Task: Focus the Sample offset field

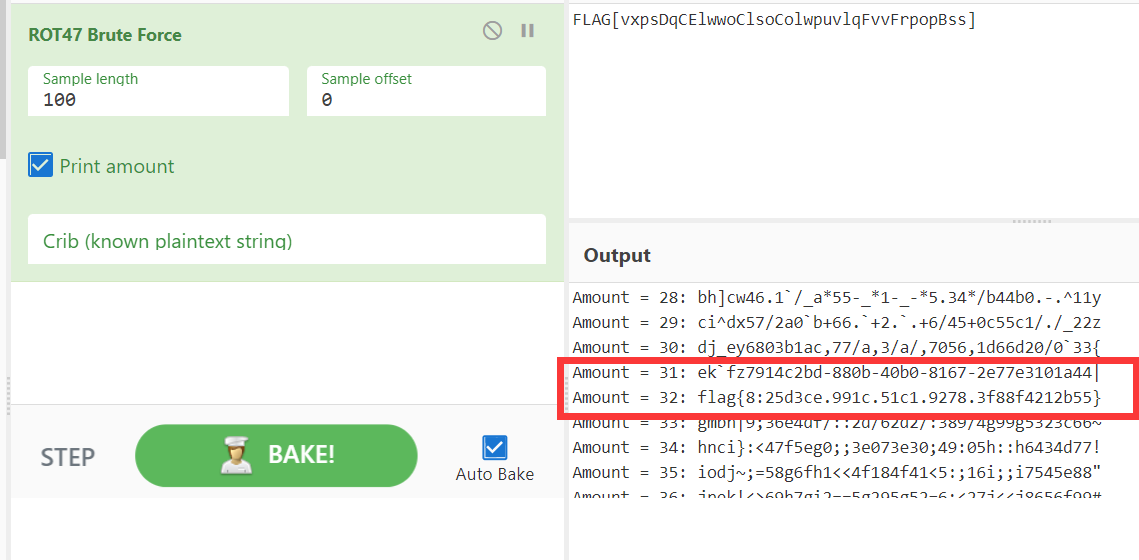Action: click(x=426, y=100)
